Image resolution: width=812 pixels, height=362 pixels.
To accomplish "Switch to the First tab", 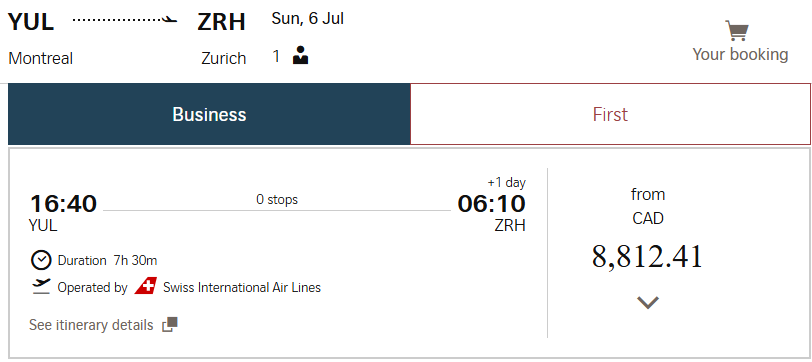I will coord(610,114).
